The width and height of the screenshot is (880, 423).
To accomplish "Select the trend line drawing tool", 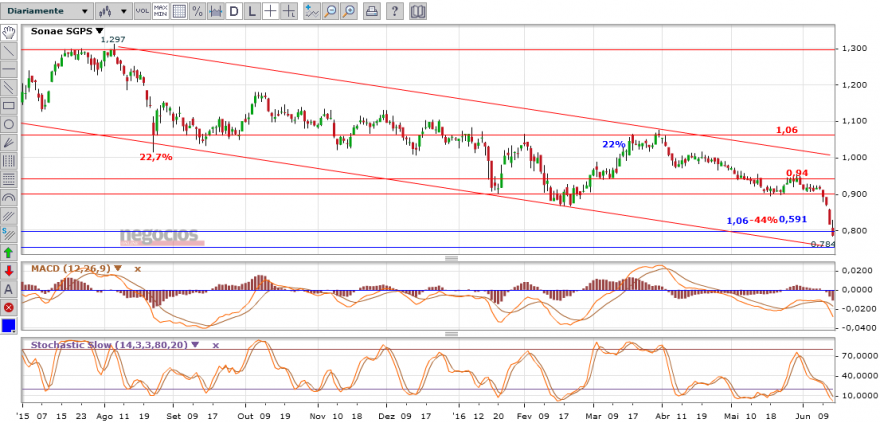I will pos(8,50).
